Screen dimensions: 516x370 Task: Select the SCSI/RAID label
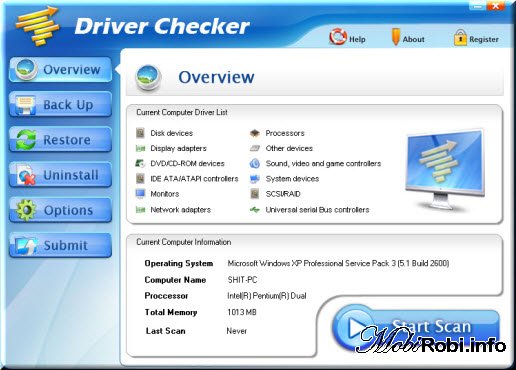(283, 194)
